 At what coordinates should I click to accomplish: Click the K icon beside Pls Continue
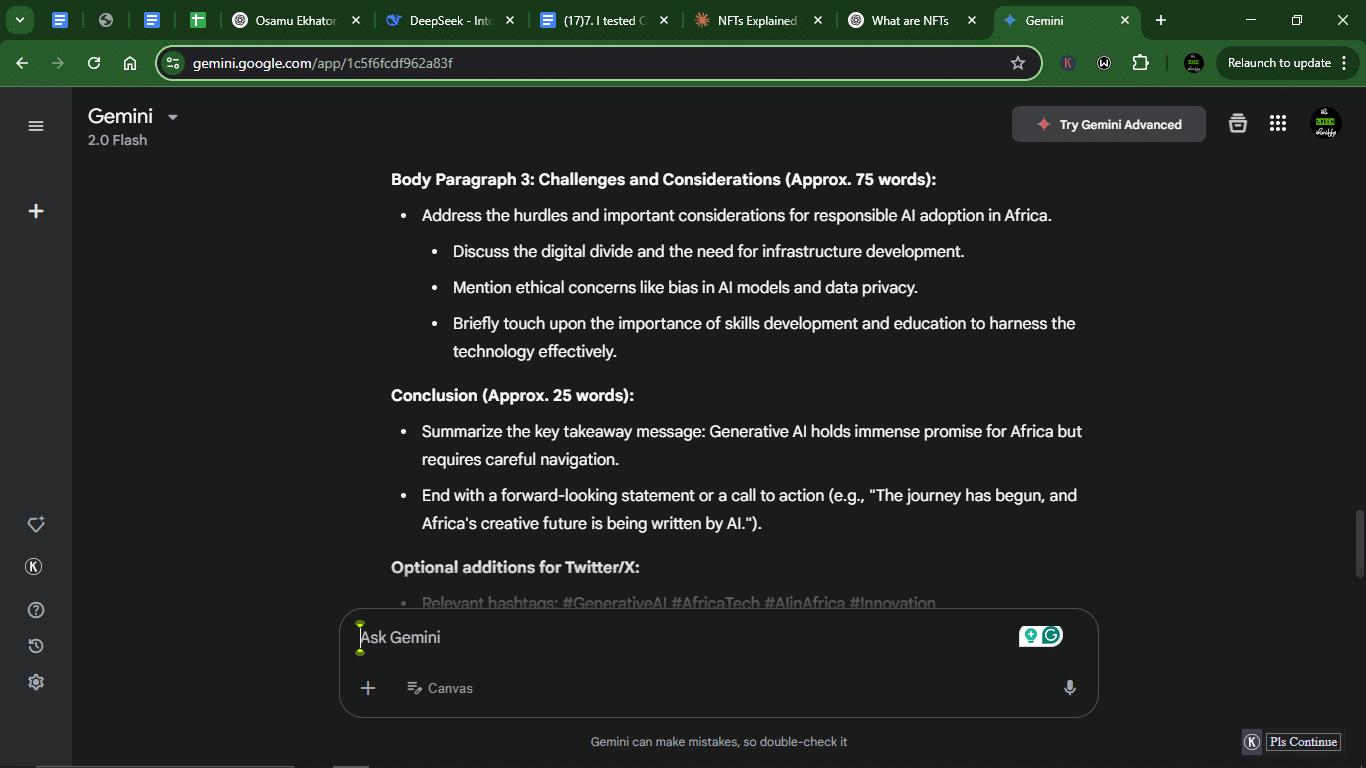pos(1252,742)
